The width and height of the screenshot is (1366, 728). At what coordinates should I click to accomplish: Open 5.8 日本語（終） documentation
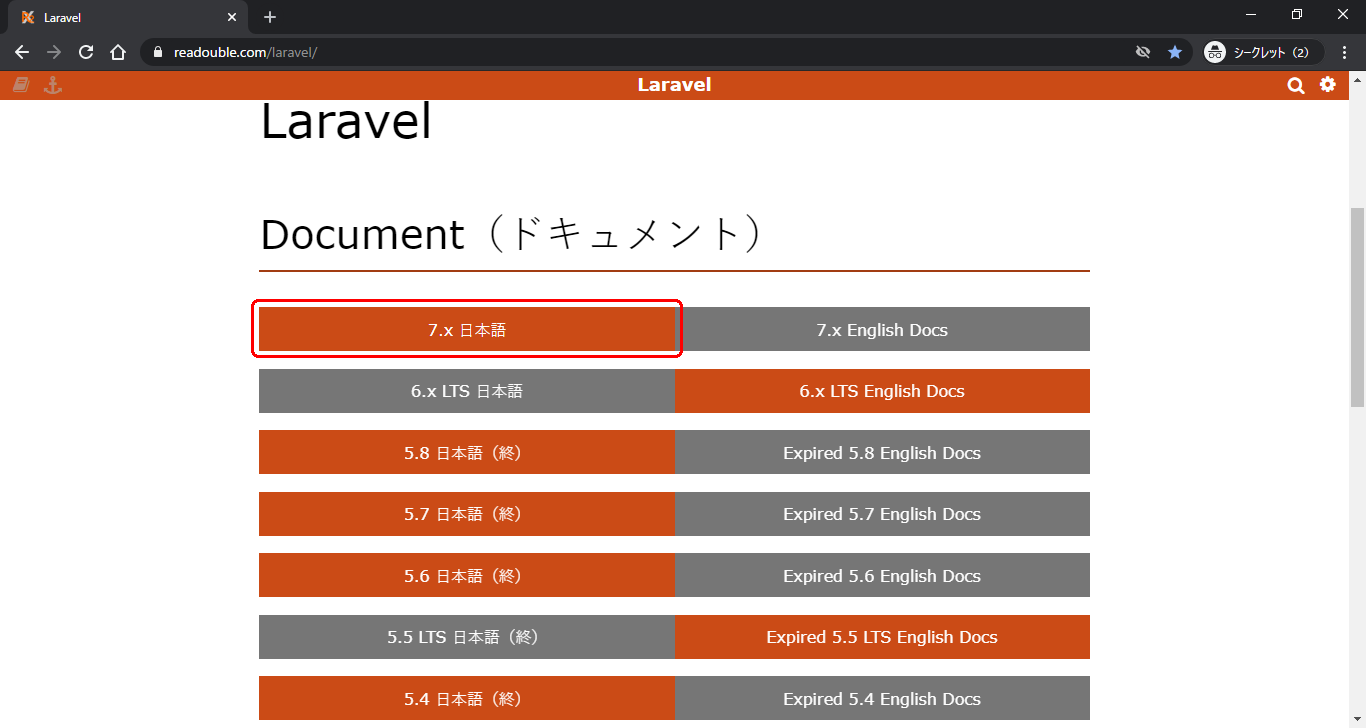coord(467,452)
